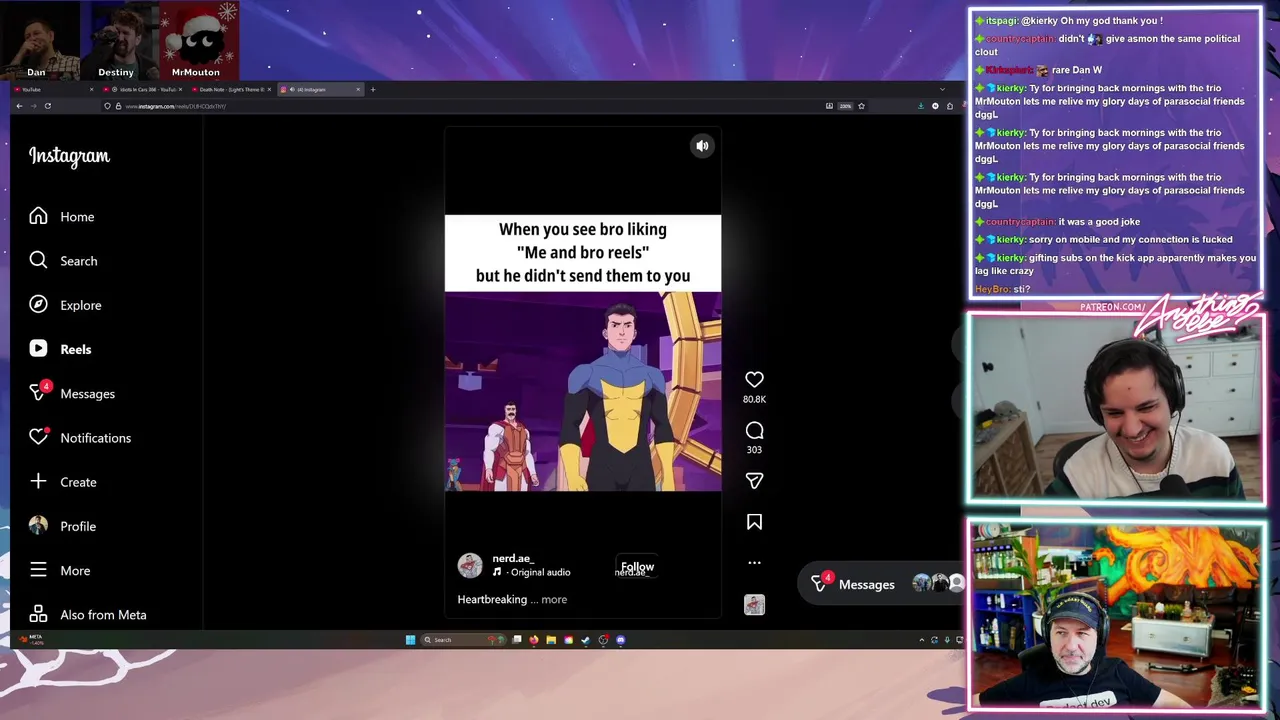Go to Profile page
This screenshot has width=1280, height=720.
pyautogui.click(x=63, y=526)
